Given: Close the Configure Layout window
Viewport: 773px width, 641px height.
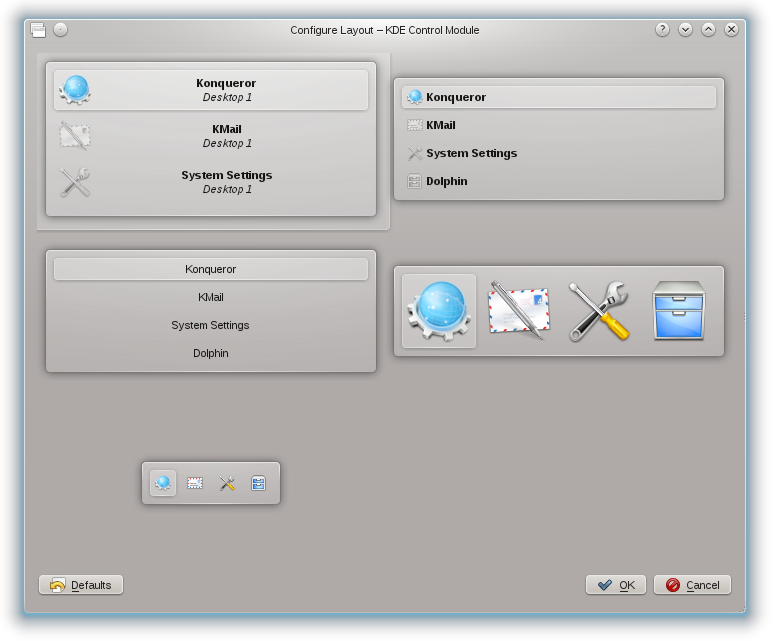Looking at the screenshot, I should [731, 30].
